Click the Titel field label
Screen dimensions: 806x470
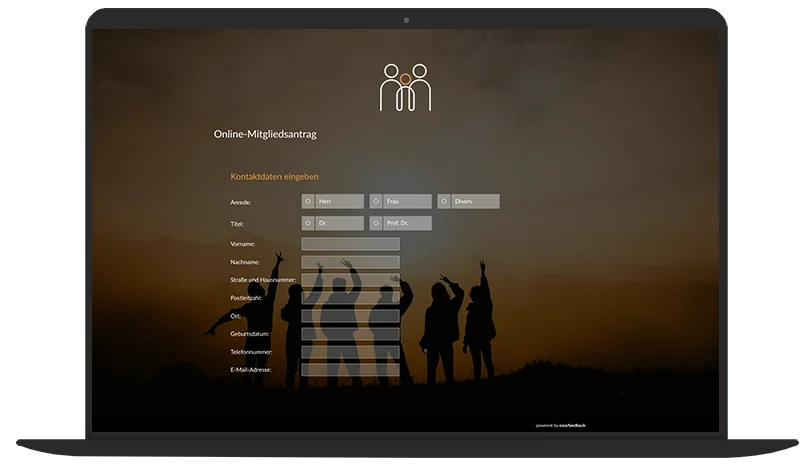(x=237, y=224)
